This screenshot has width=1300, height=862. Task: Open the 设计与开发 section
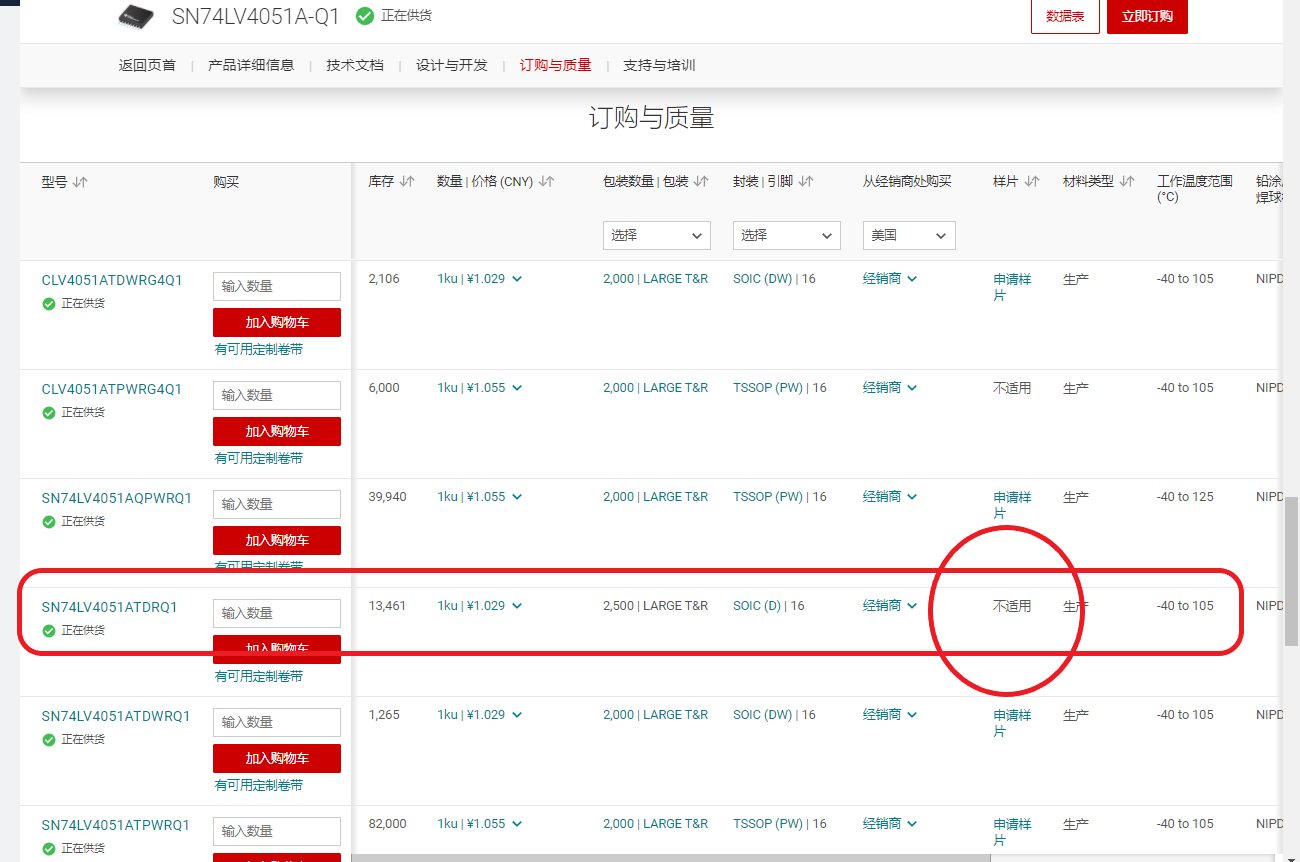[x=452, y=65]
